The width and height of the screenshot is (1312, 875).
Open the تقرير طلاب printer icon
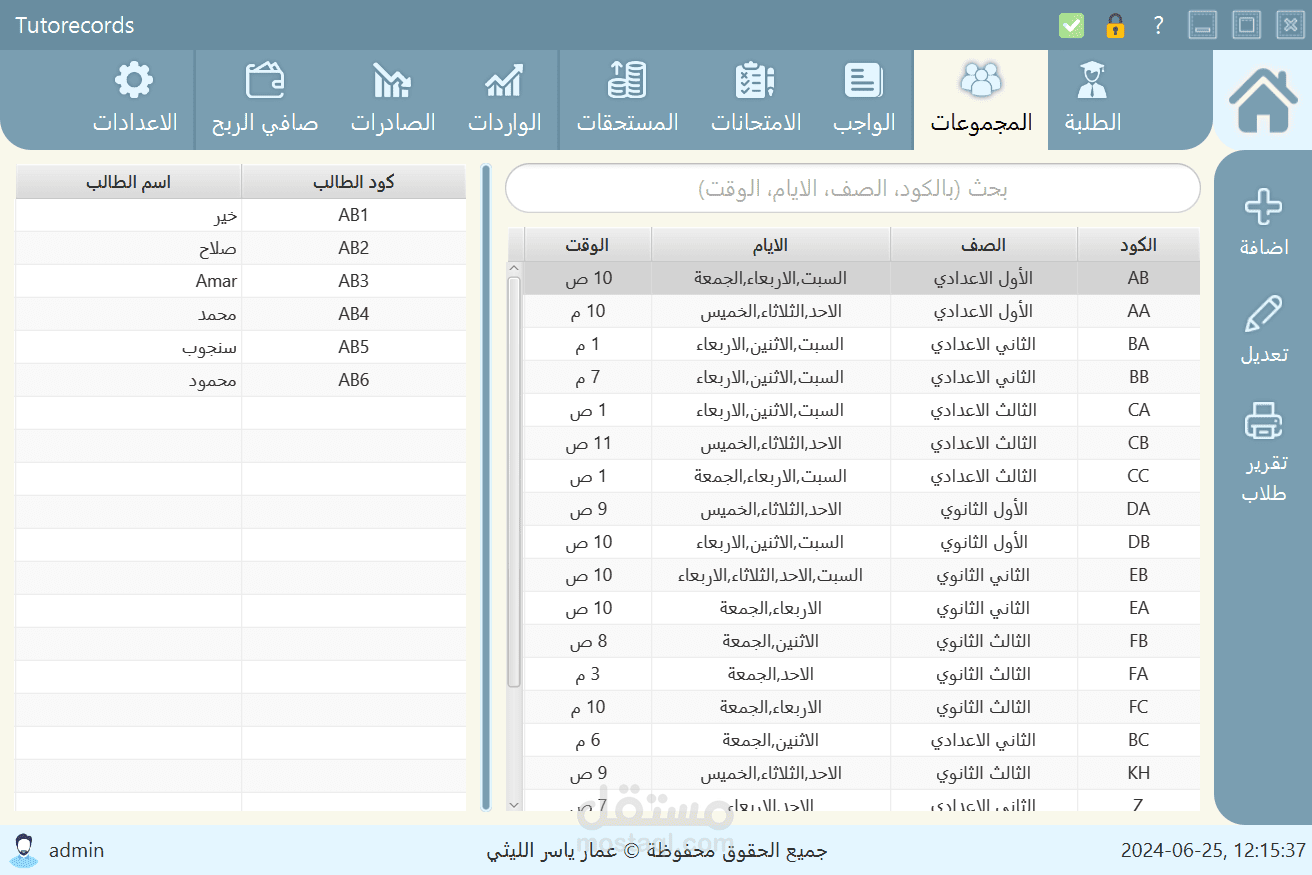1264,421
